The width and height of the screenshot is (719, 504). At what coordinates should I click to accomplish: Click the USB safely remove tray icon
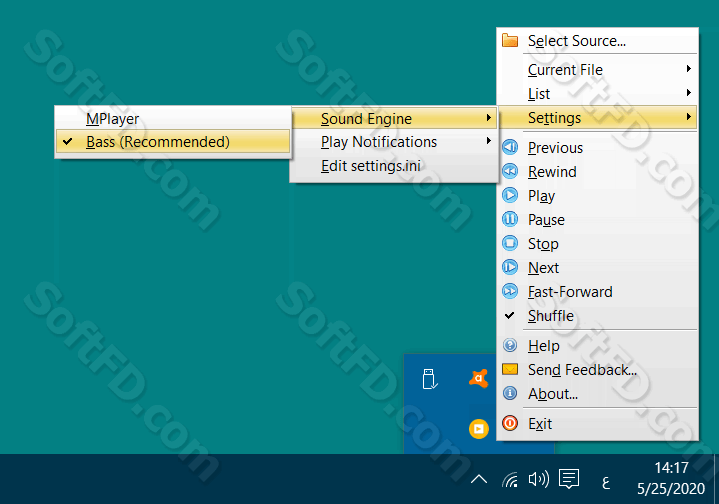pyautogui.click(x=430, y=379)
